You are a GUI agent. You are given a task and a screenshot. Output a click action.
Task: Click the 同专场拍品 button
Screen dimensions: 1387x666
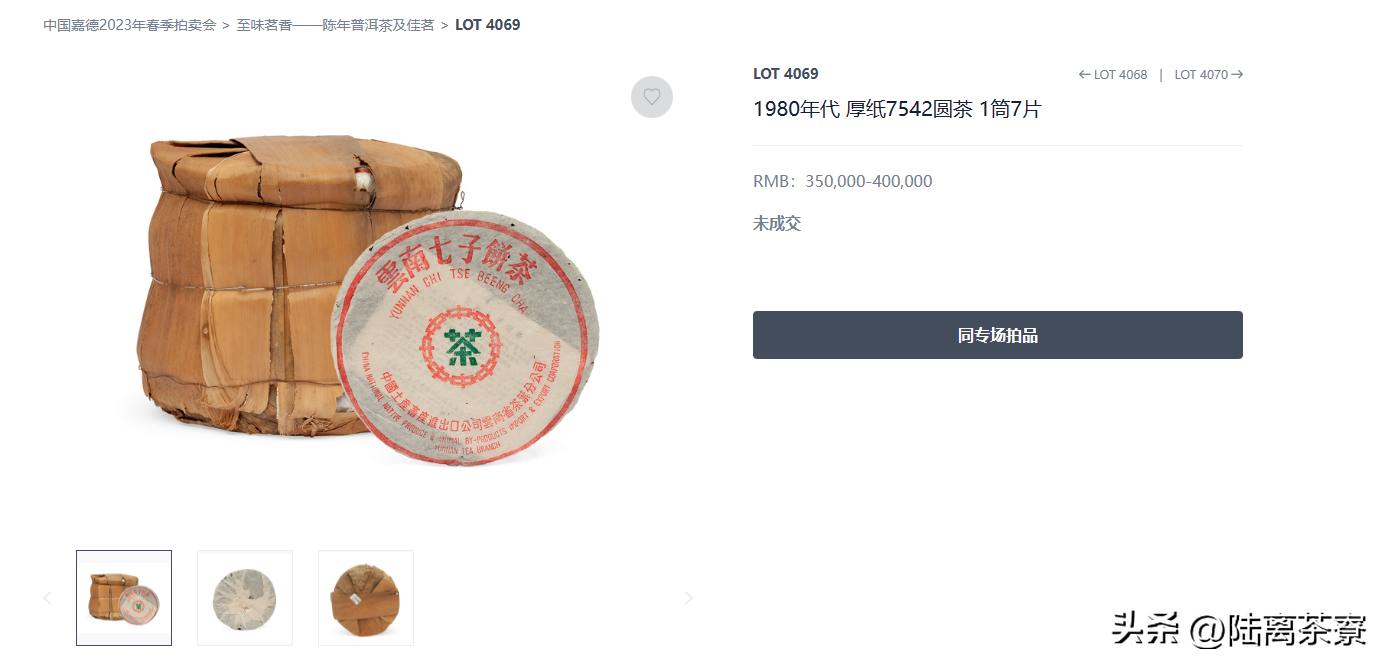point(998,335)
